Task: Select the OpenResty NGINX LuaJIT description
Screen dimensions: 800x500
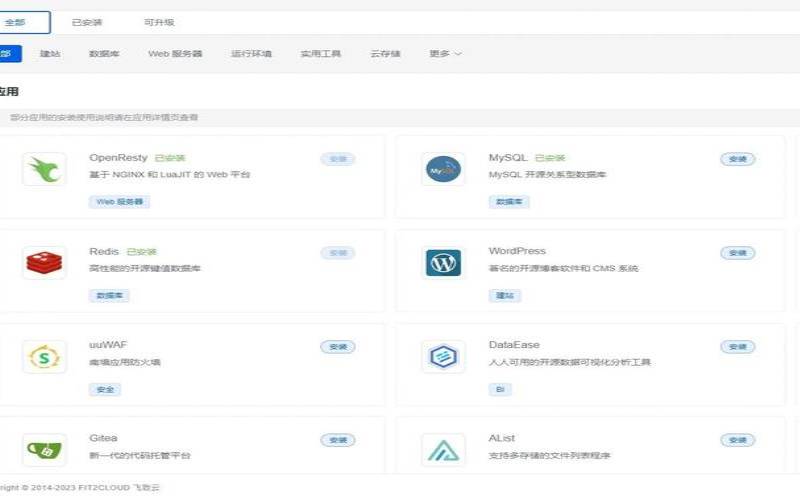Action: (x=169, y=174)
